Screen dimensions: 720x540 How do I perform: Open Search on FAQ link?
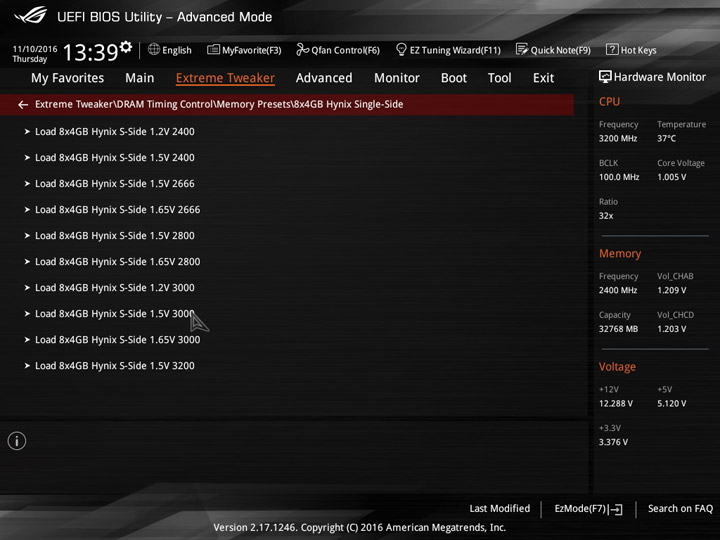pyautogui.click(x=680, y=508)
